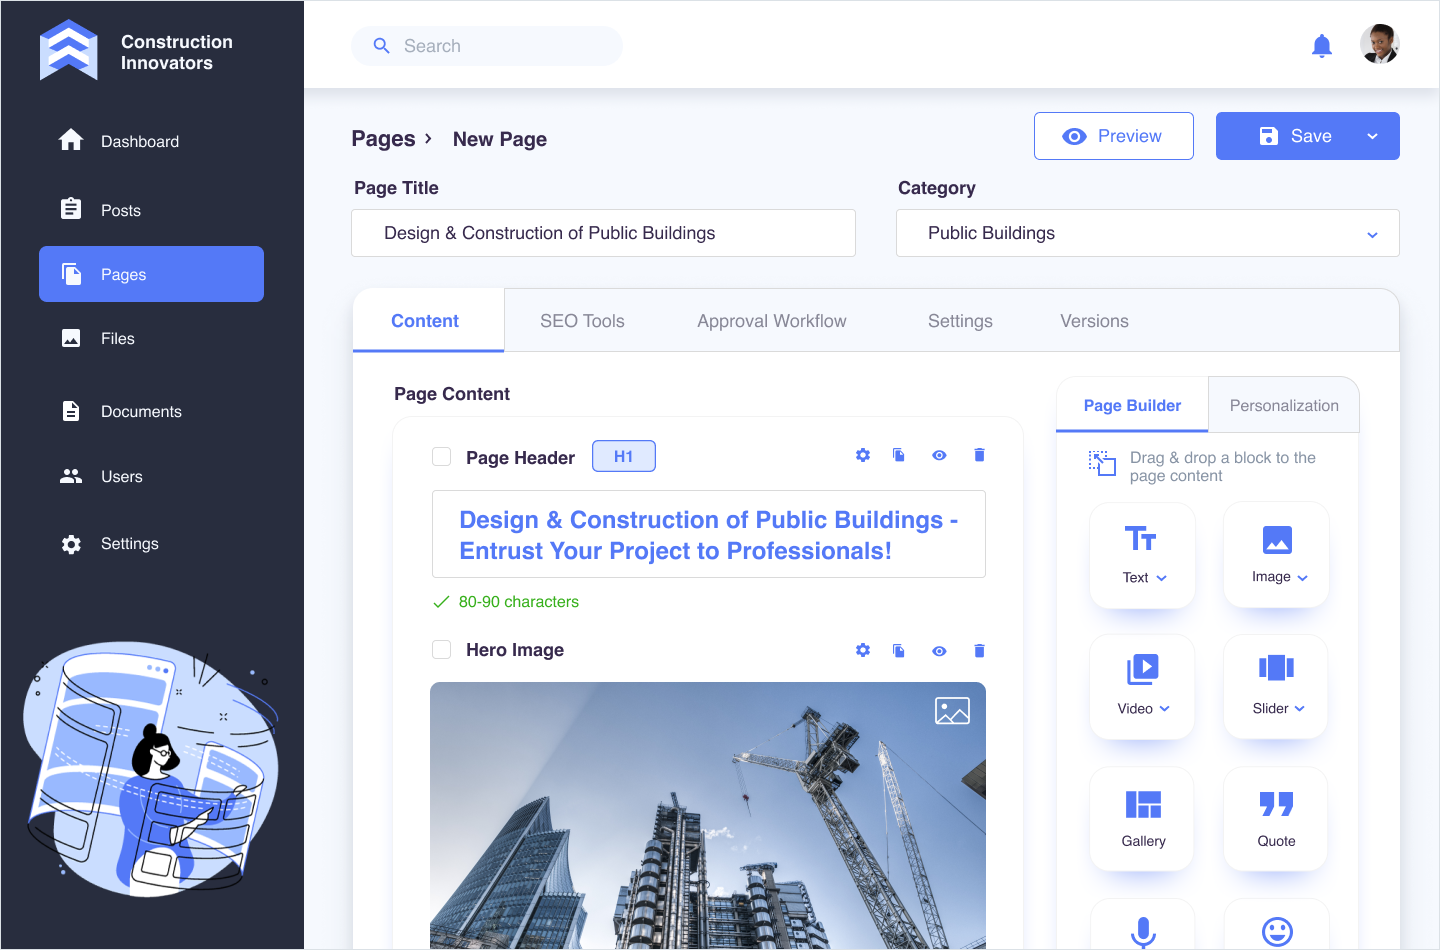
Task: Open the Save button dropdown arrow
Action: (x=1372, y=136)
